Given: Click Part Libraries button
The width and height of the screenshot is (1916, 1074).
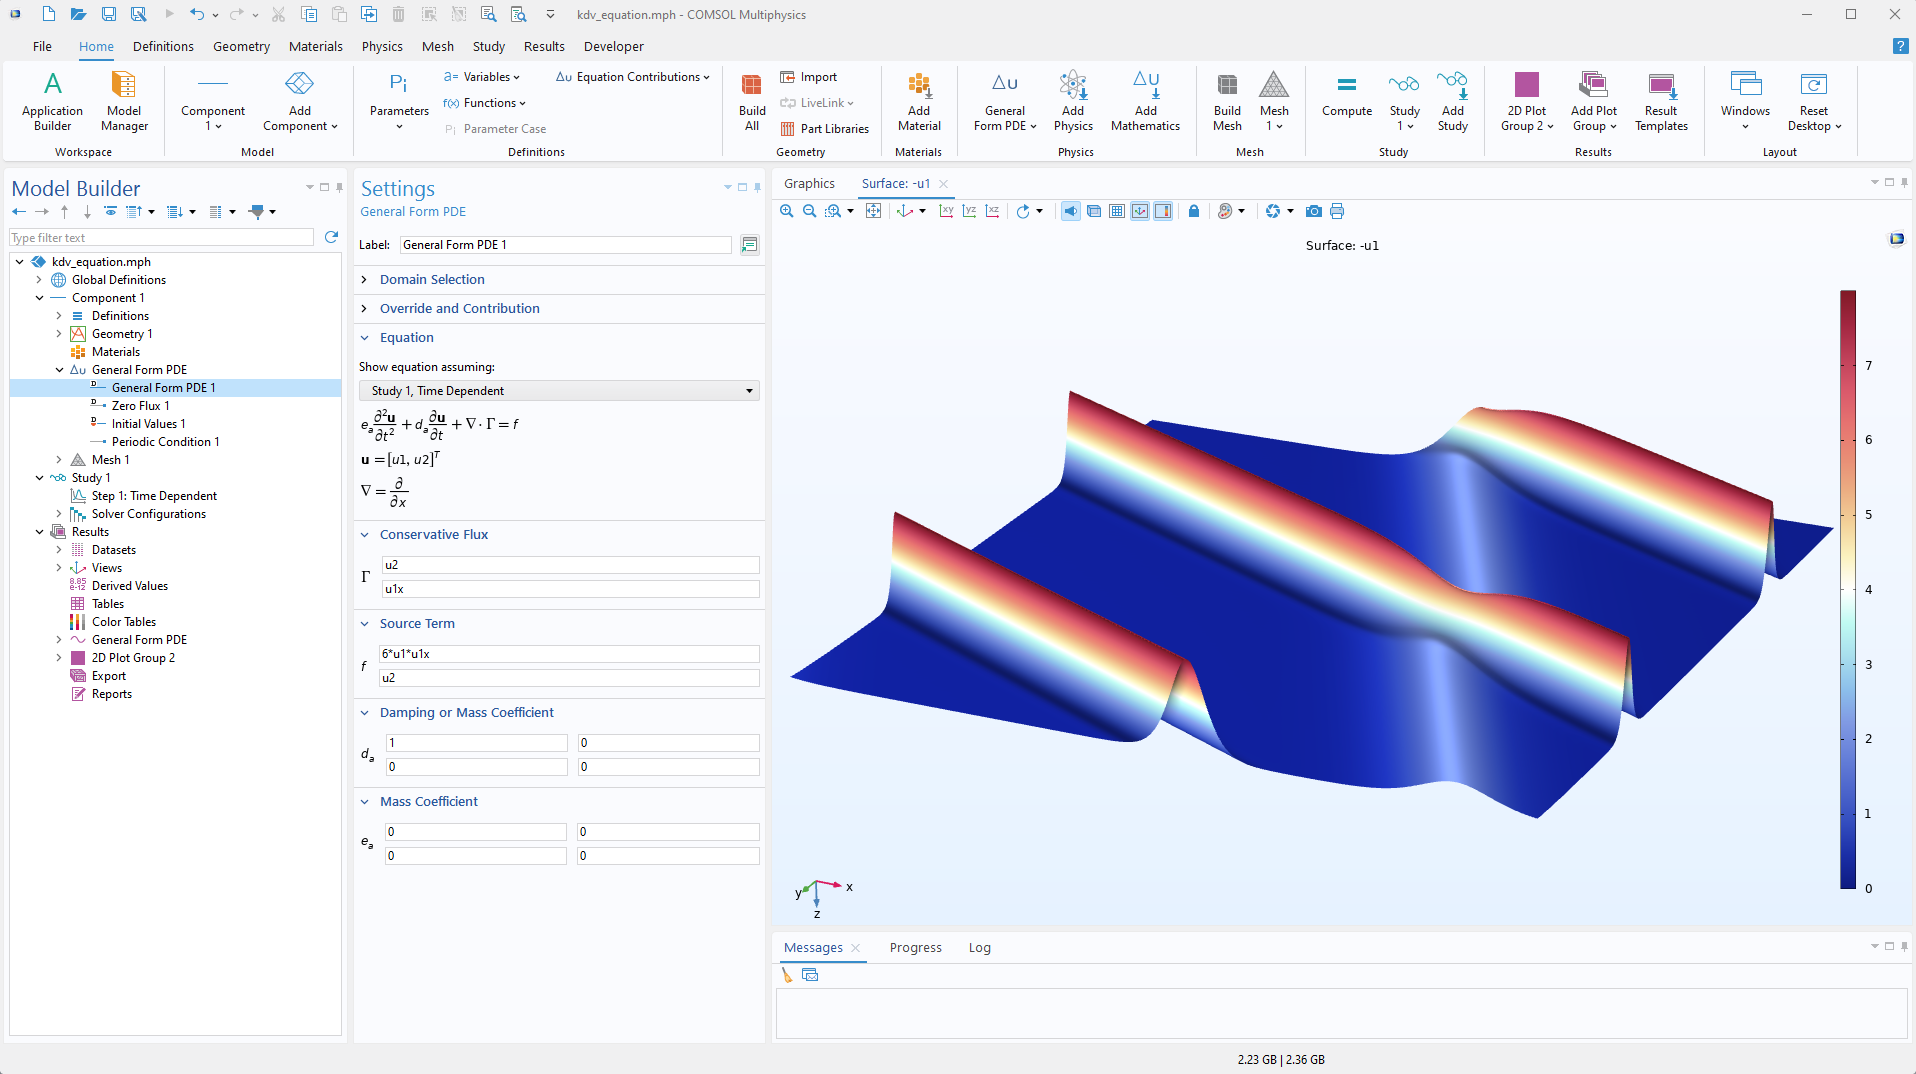Looking at the screenshot, I should click(x=825, y=129).
